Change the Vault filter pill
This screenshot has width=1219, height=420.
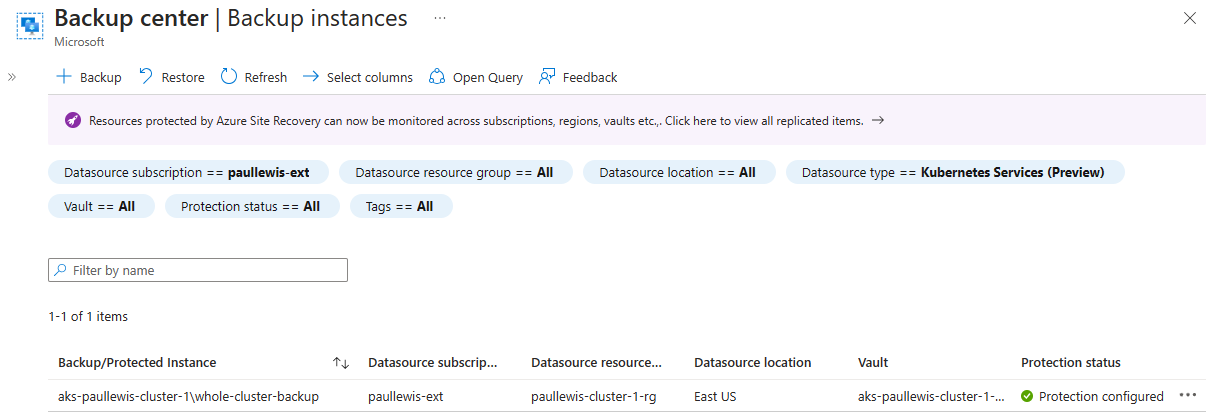(101, 206)
